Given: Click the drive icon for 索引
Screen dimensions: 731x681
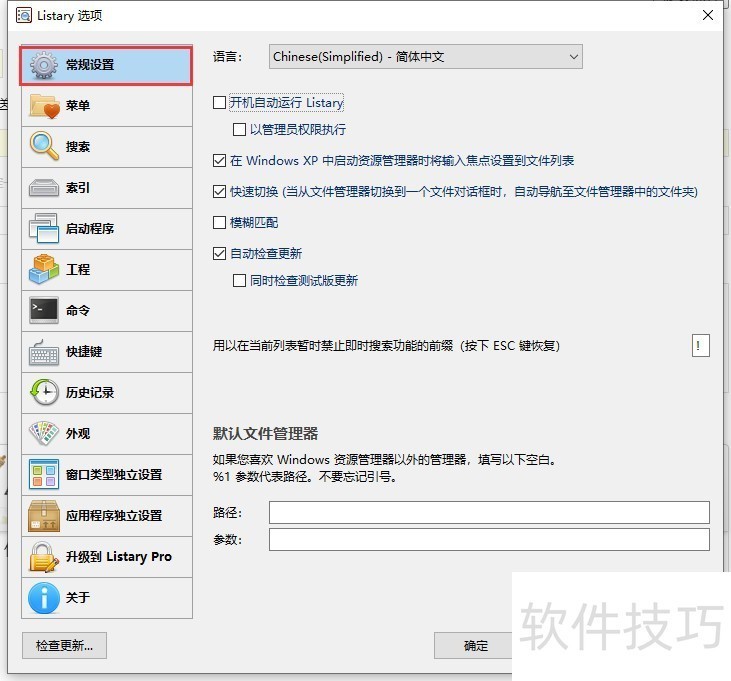Looking at the screenshot, I should pos(44,188).
